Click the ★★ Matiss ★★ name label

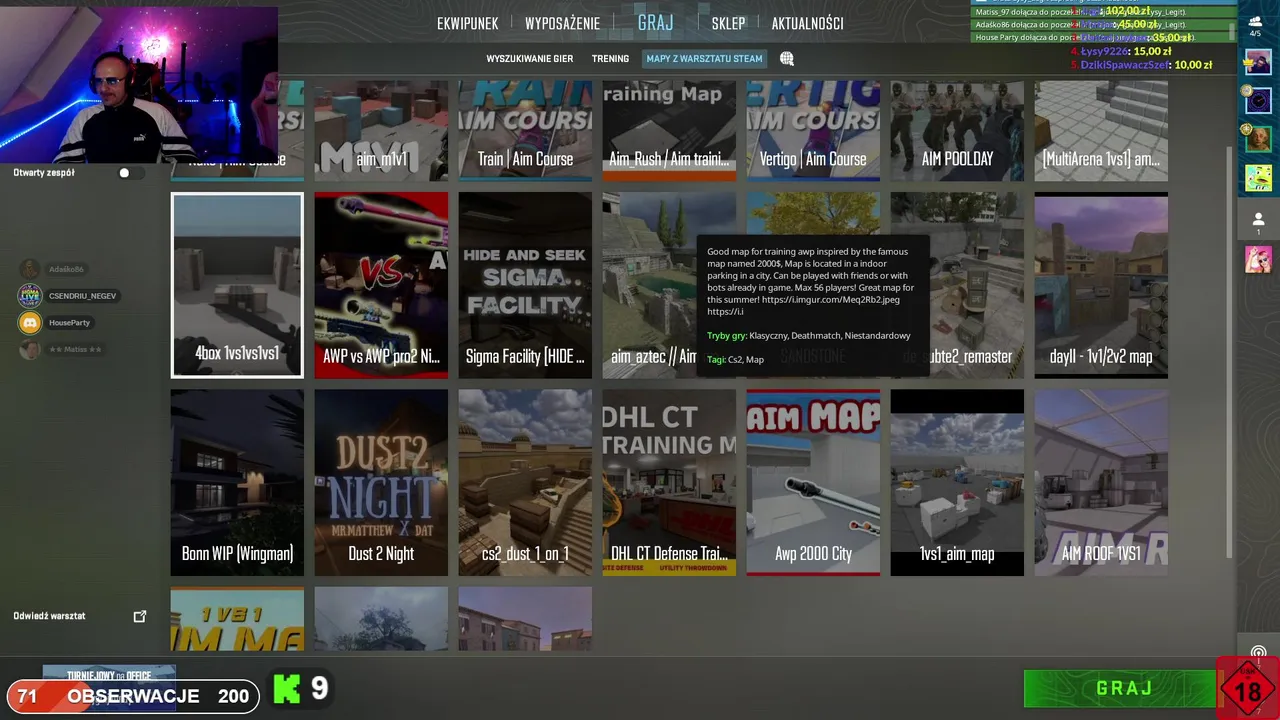coord(75,350)
